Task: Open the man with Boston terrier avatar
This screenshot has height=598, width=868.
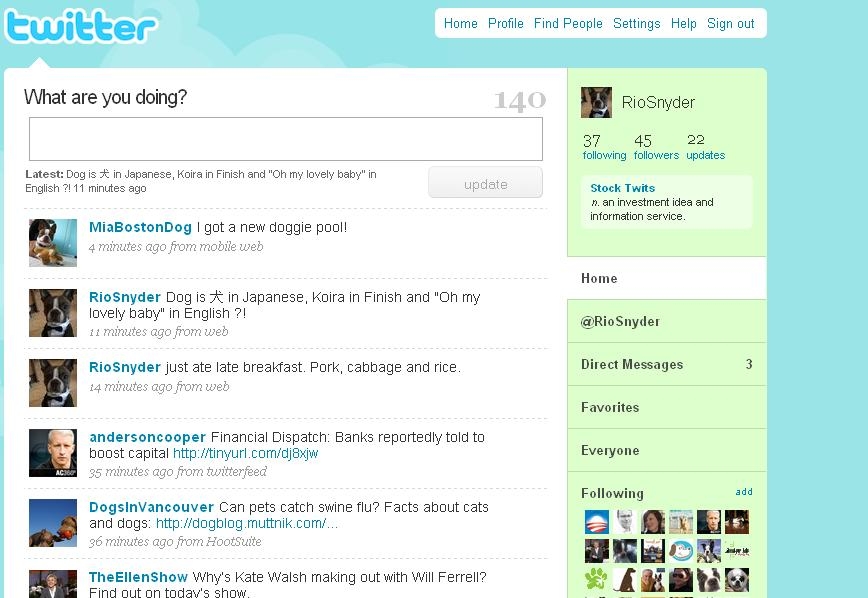Action: (x=653, y=580)
